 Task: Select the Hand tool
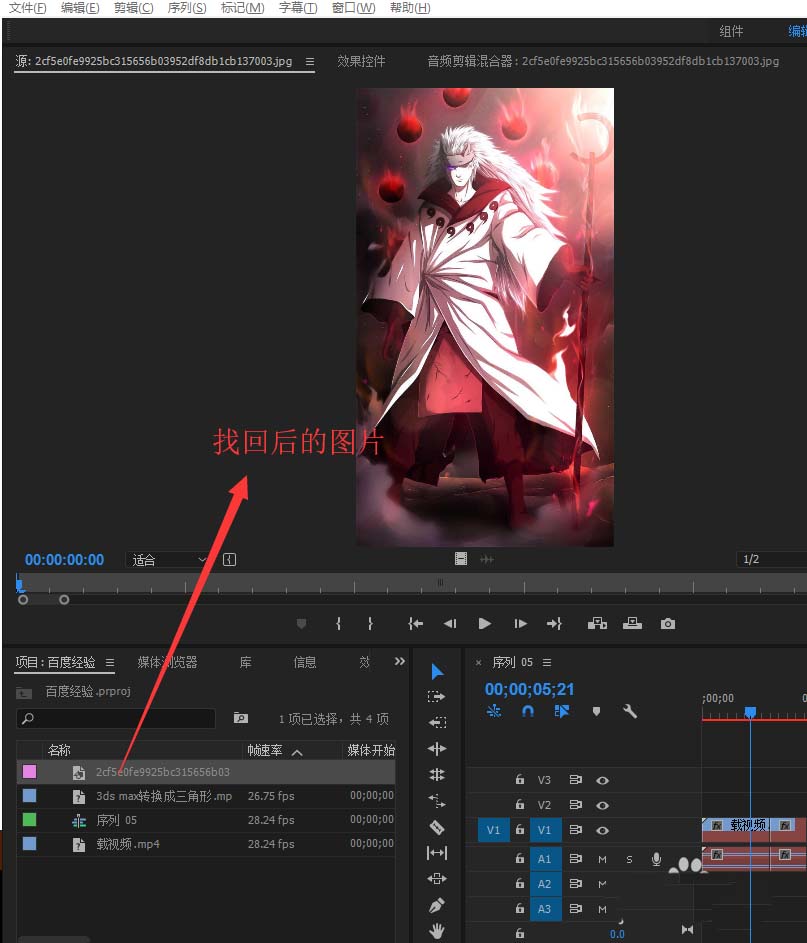point(437,931)
